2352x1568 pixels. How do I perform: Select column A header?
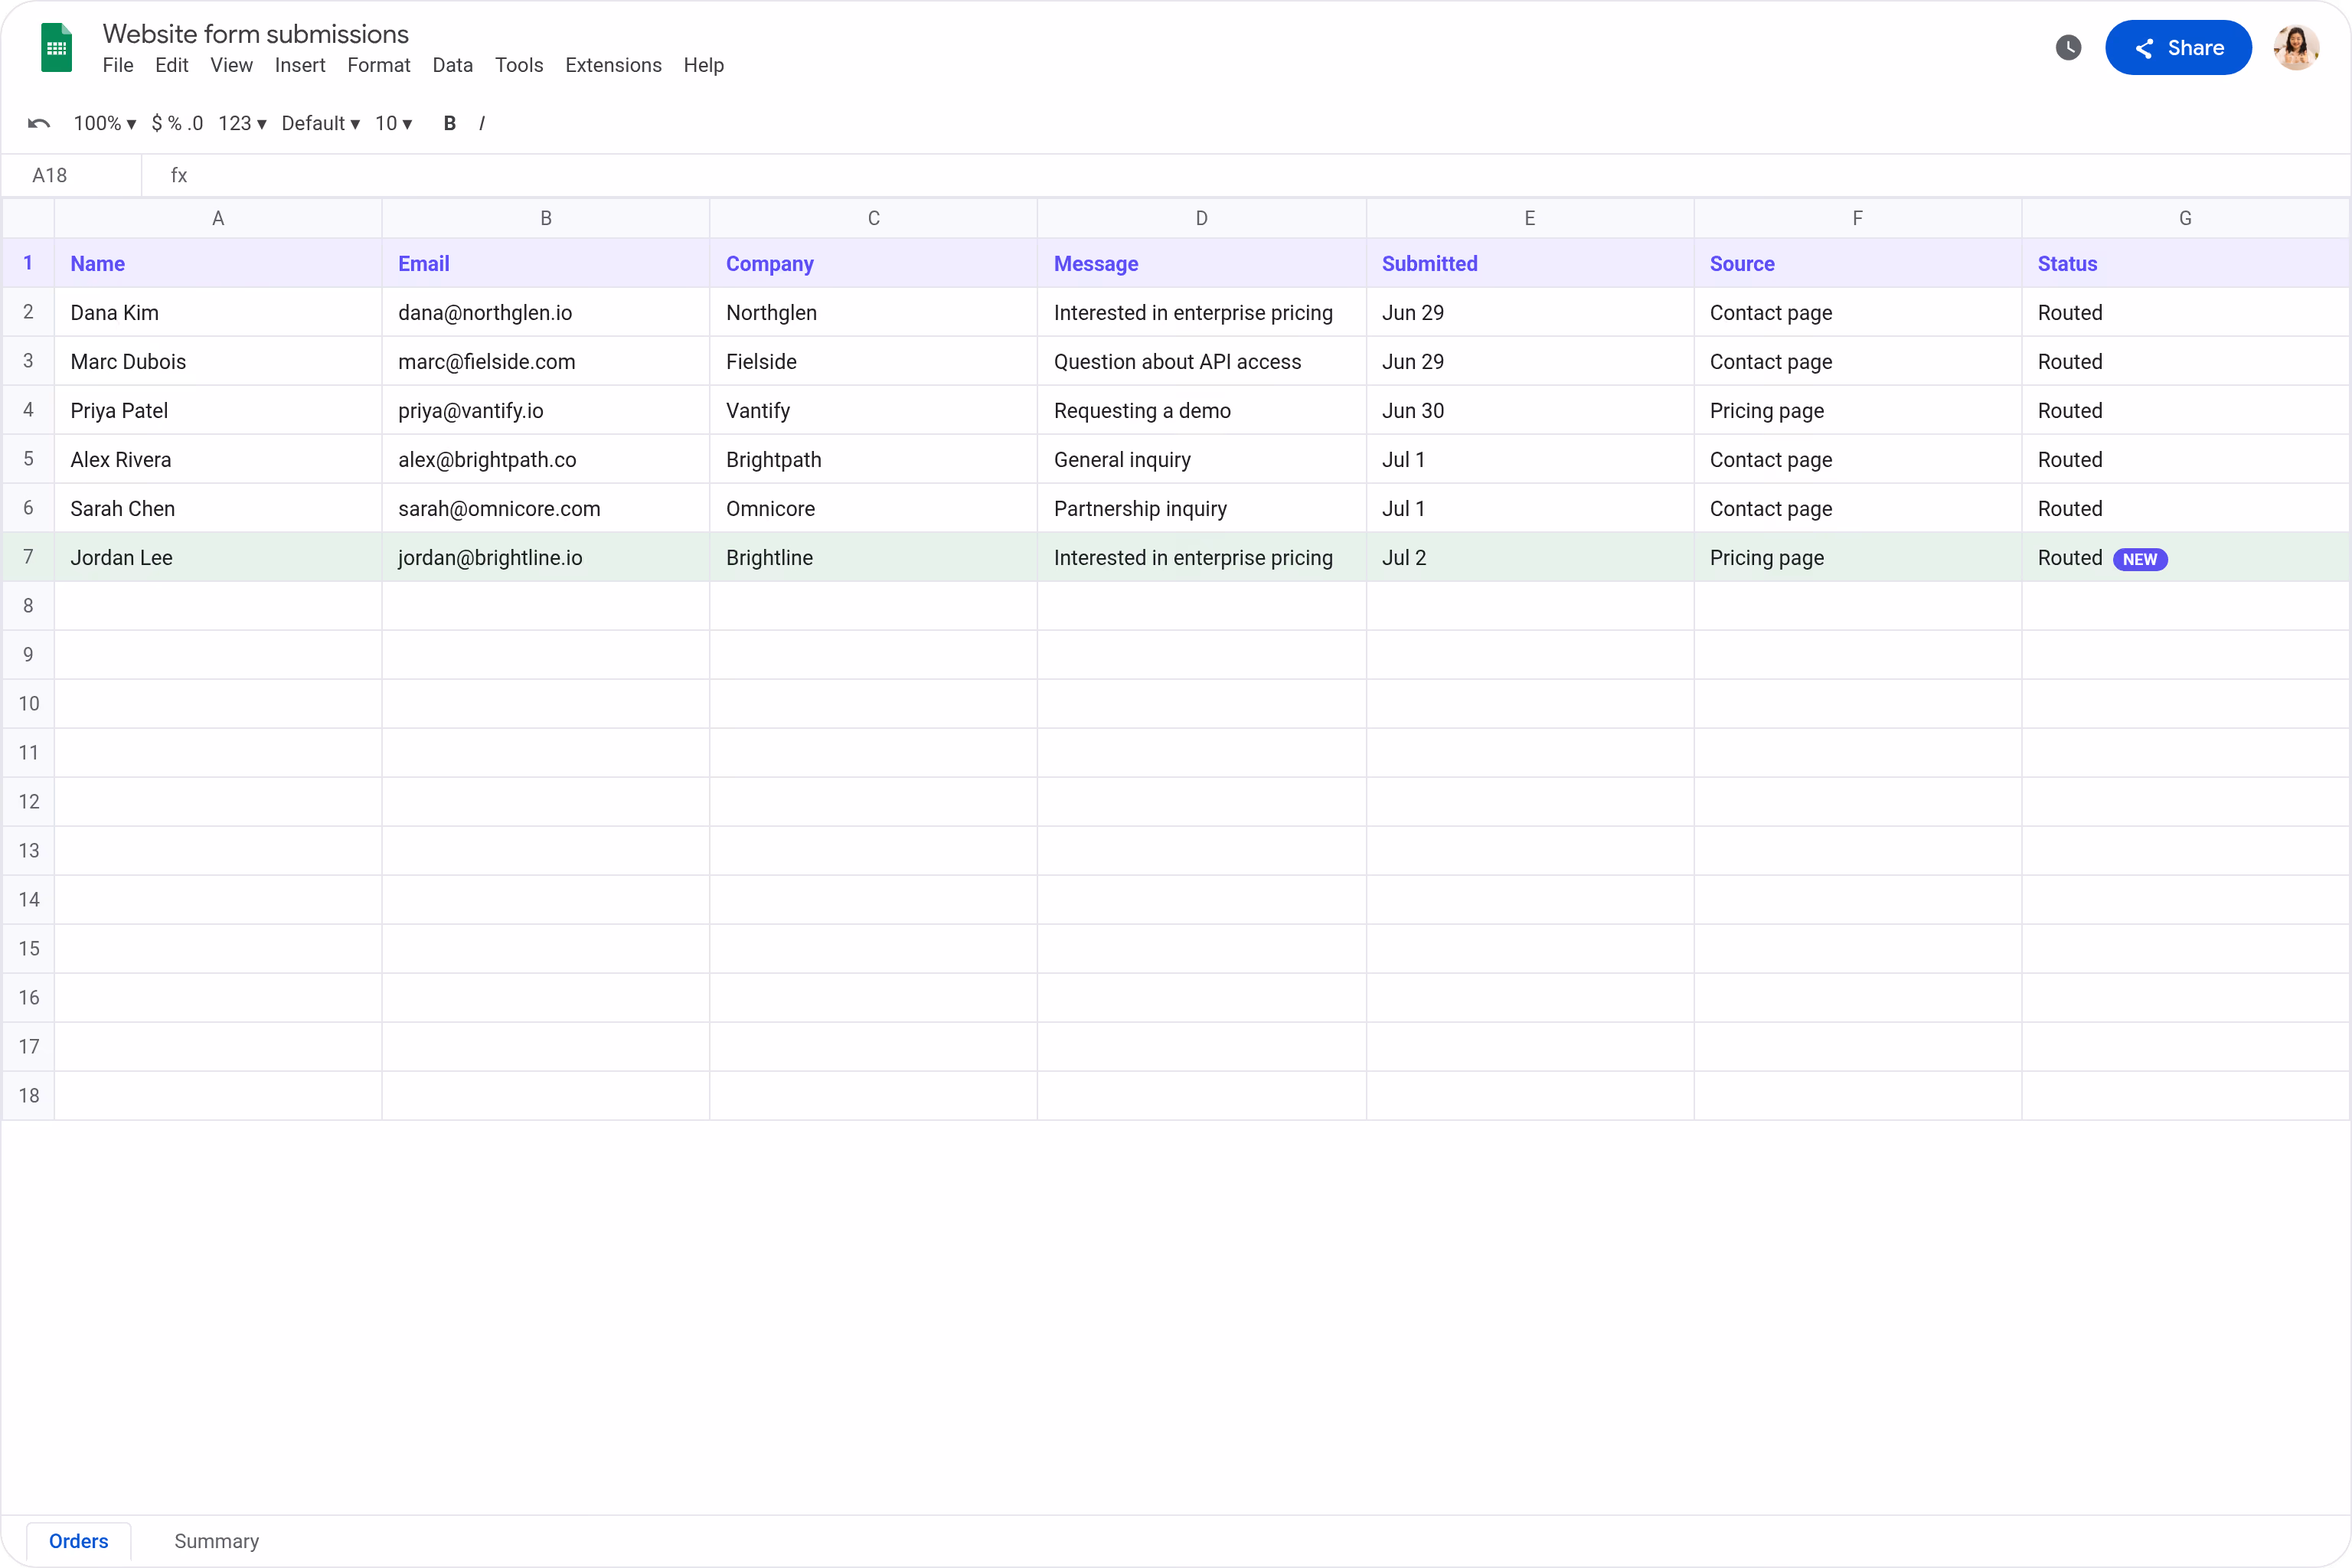click(x=218, y=218)
